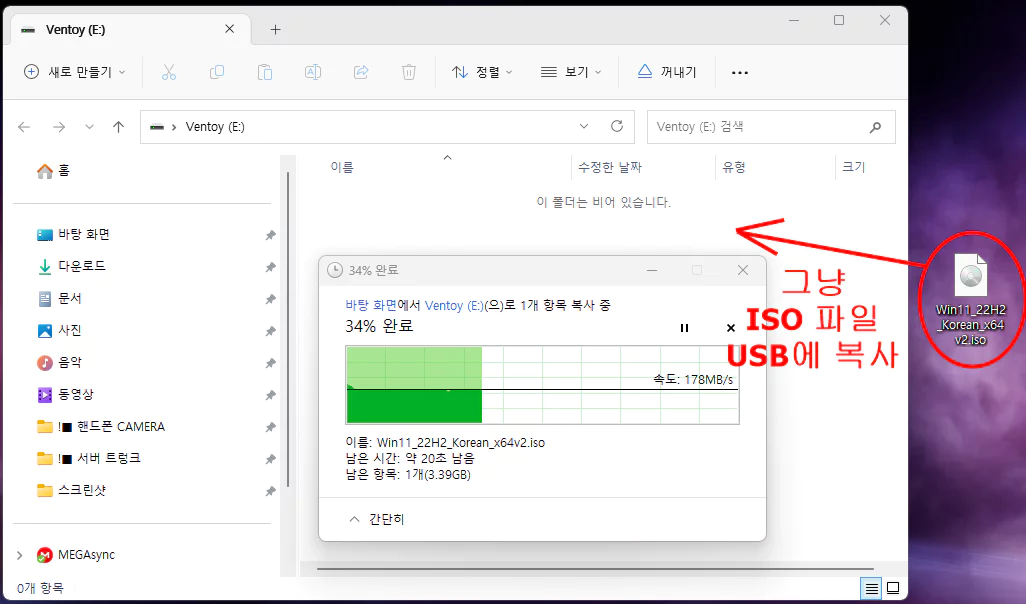This screenshot has width=1026, height=604.
Task: Click the Copy toolbar icon
Action: click(x=217, y=72)
